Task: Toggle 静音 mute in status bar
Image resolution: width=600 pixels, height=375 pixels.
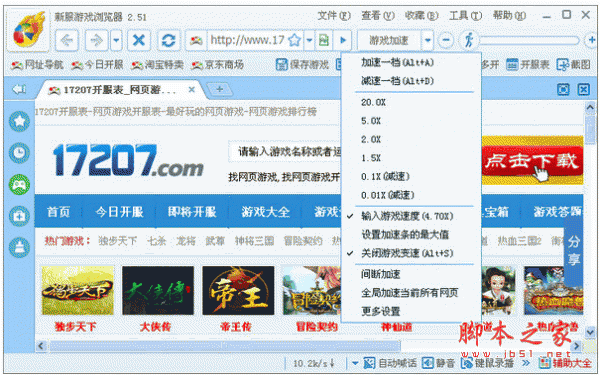Action: click(x=438, y=363)
